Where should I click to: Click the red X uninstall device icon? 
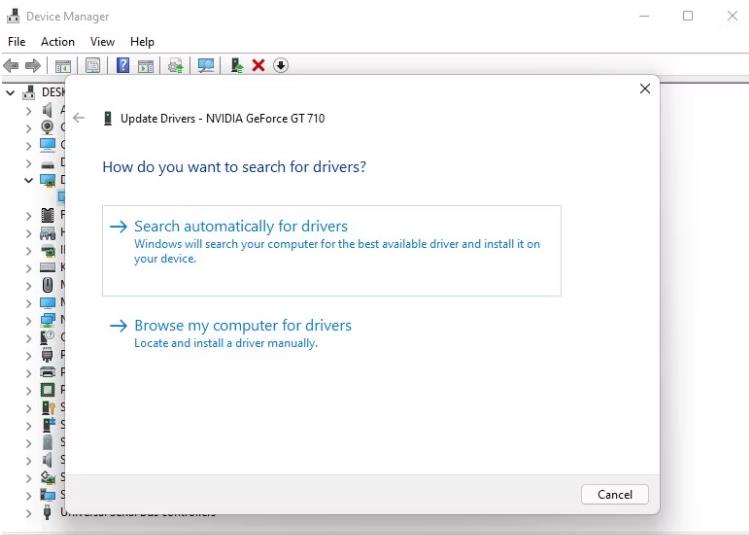point(258,65)
